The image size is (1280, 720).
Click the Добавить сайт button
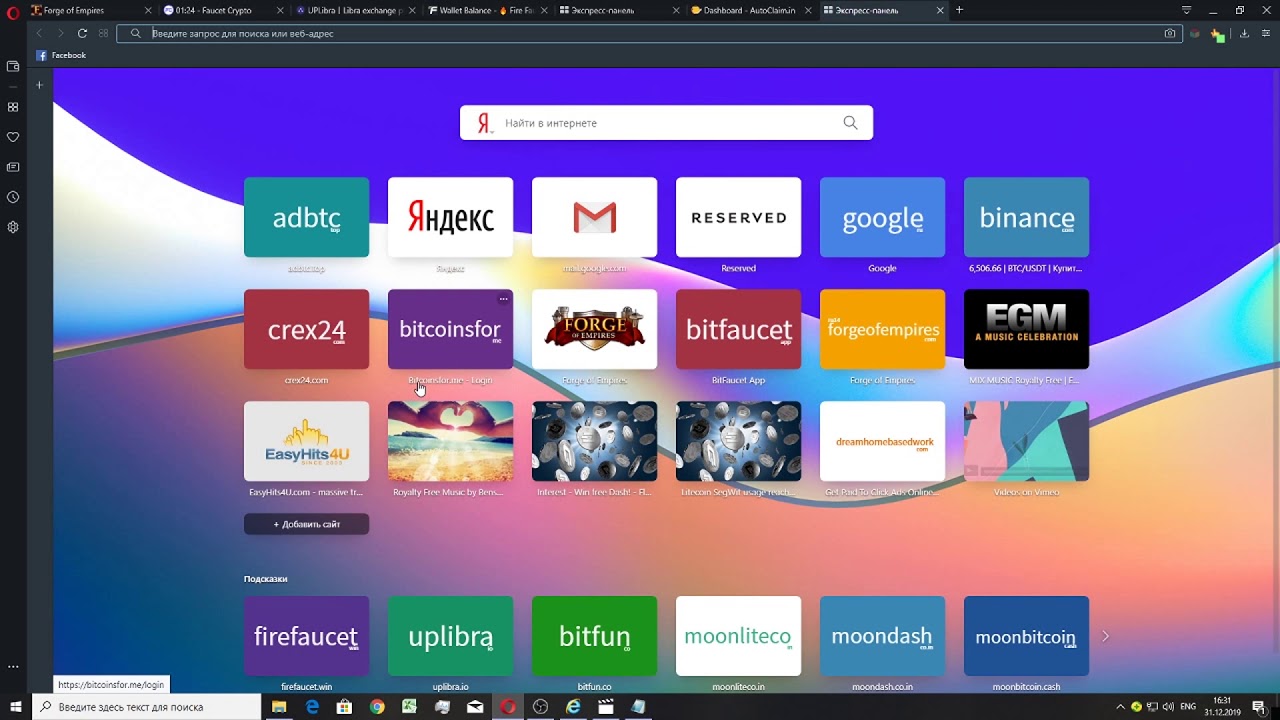306,524
